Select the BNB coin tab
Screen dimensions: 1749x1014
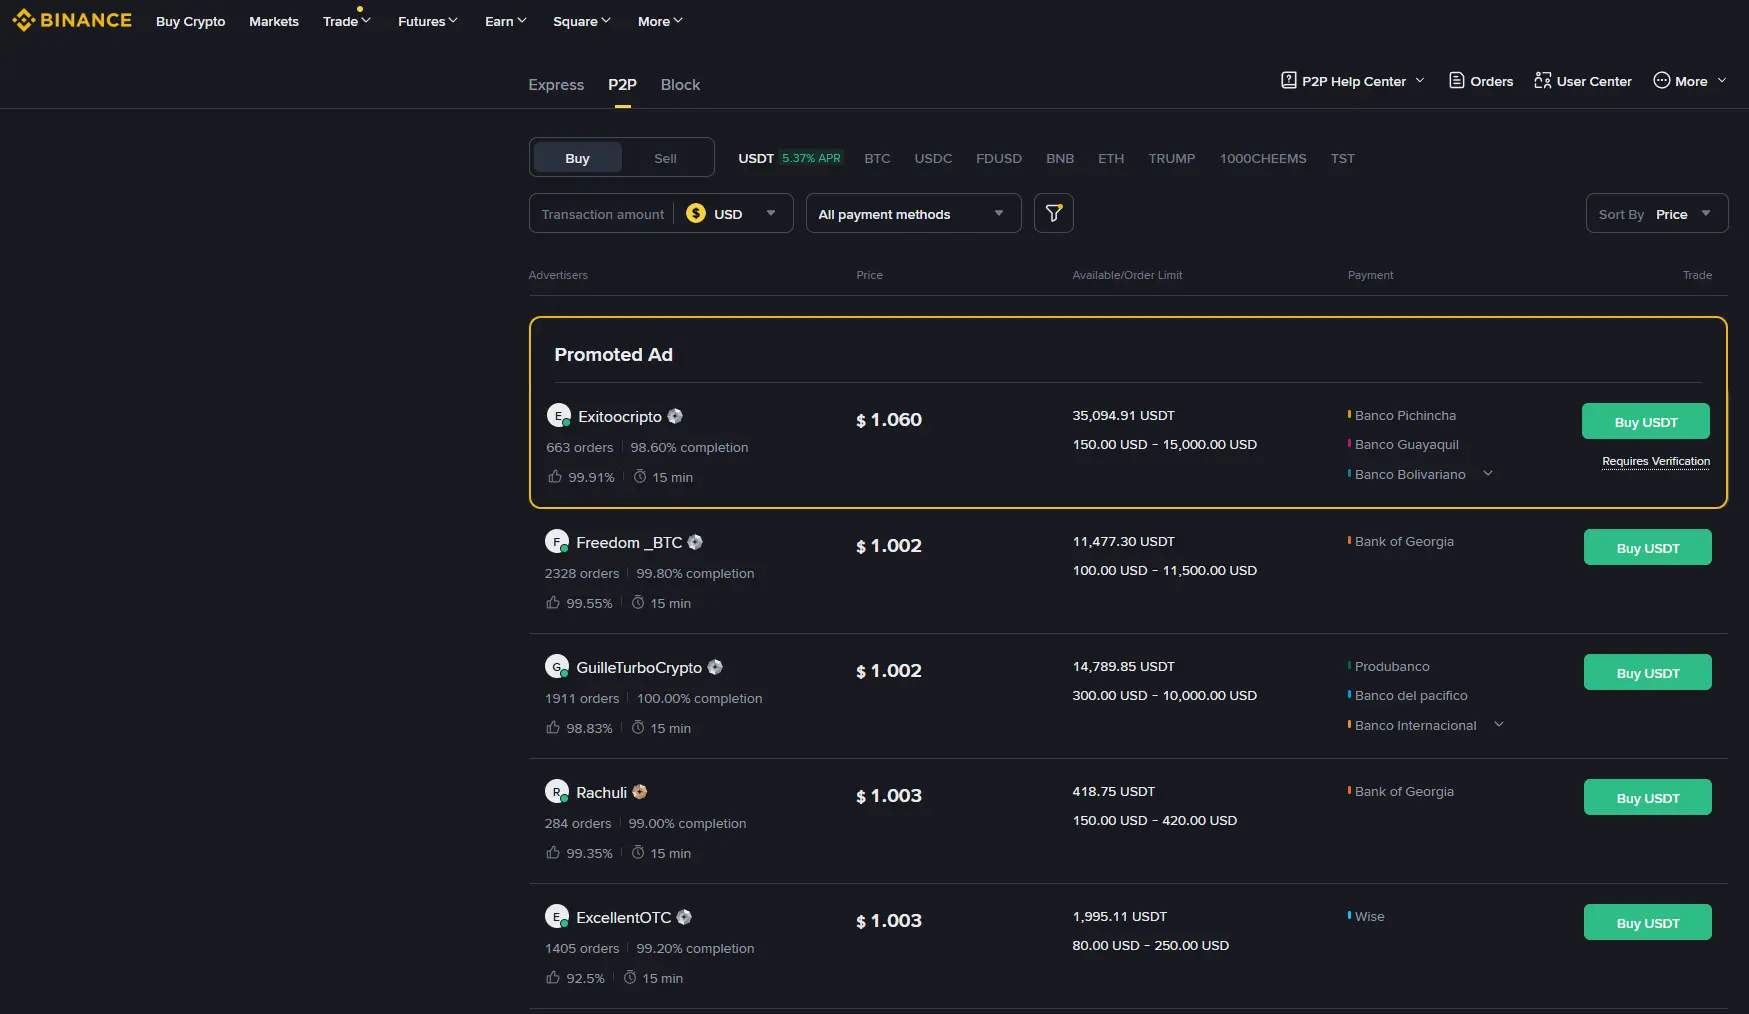(1060, 158)
